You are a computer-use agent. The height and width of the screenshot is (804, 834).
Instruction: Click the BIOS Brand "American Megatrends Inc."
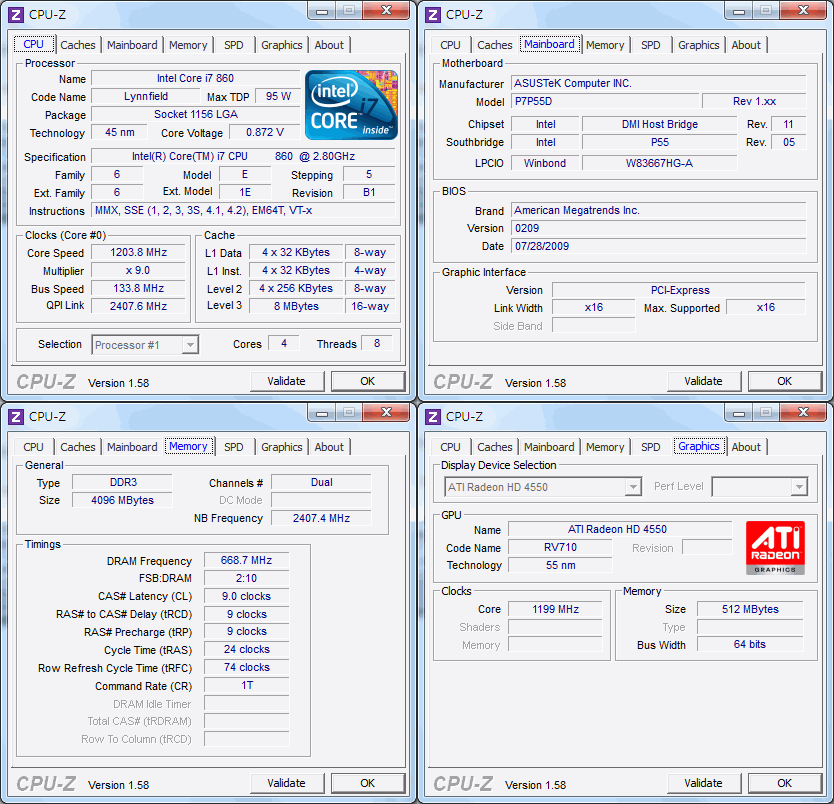pos(658,211)
